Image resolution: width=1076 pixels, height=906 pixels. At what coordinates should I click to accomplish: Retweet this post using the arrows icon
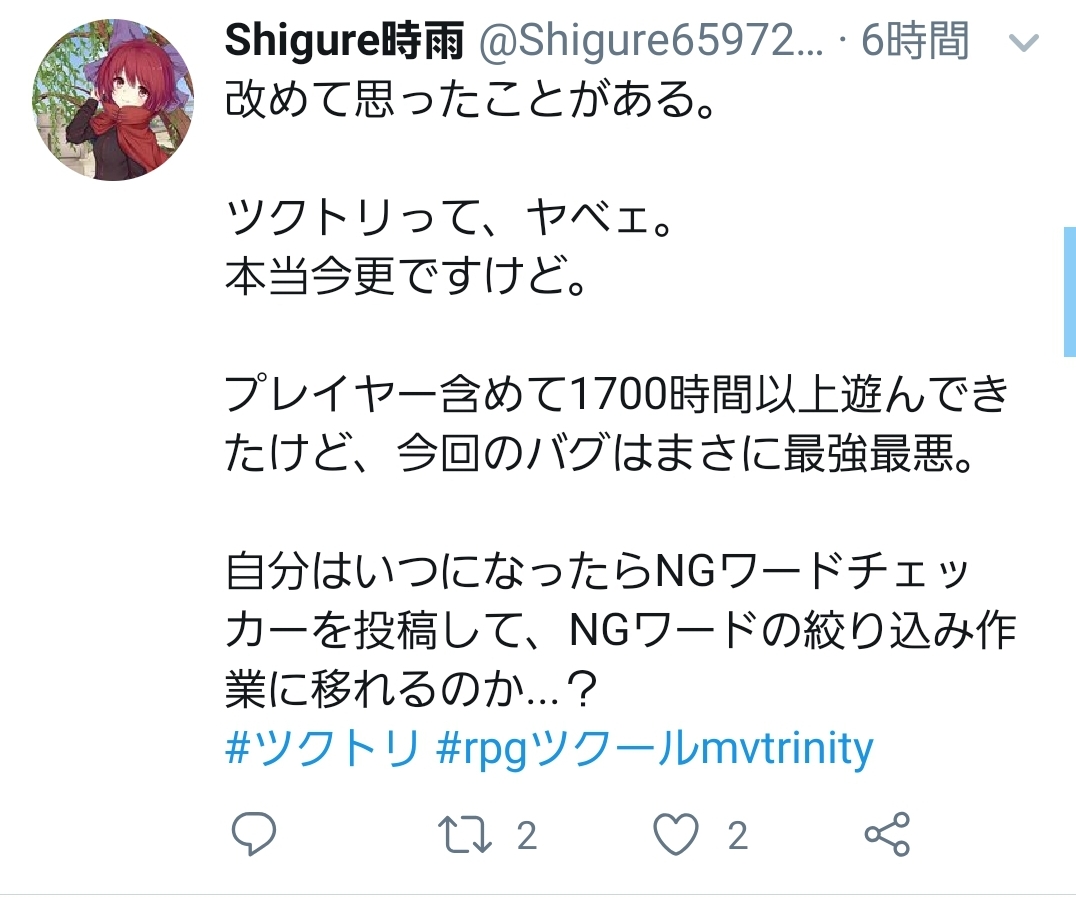[465, 834]
